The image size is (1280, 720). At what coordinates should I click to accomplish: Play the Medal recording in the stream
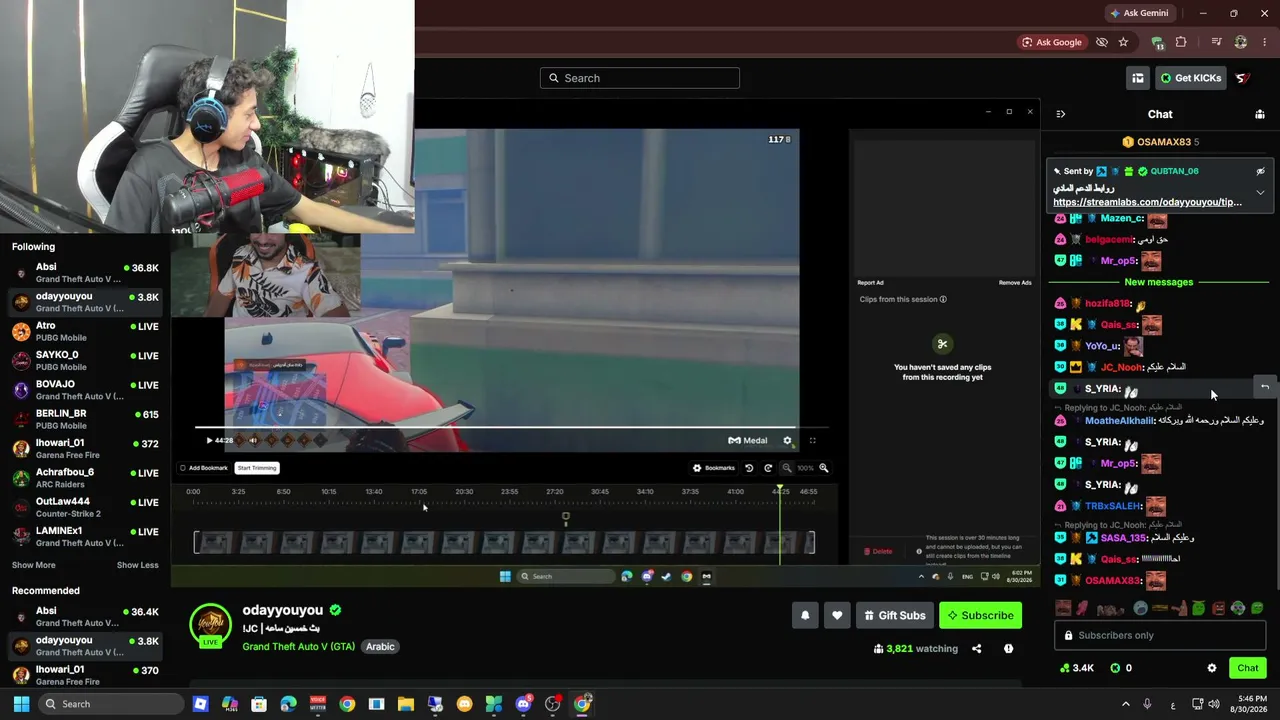[209, 440]
